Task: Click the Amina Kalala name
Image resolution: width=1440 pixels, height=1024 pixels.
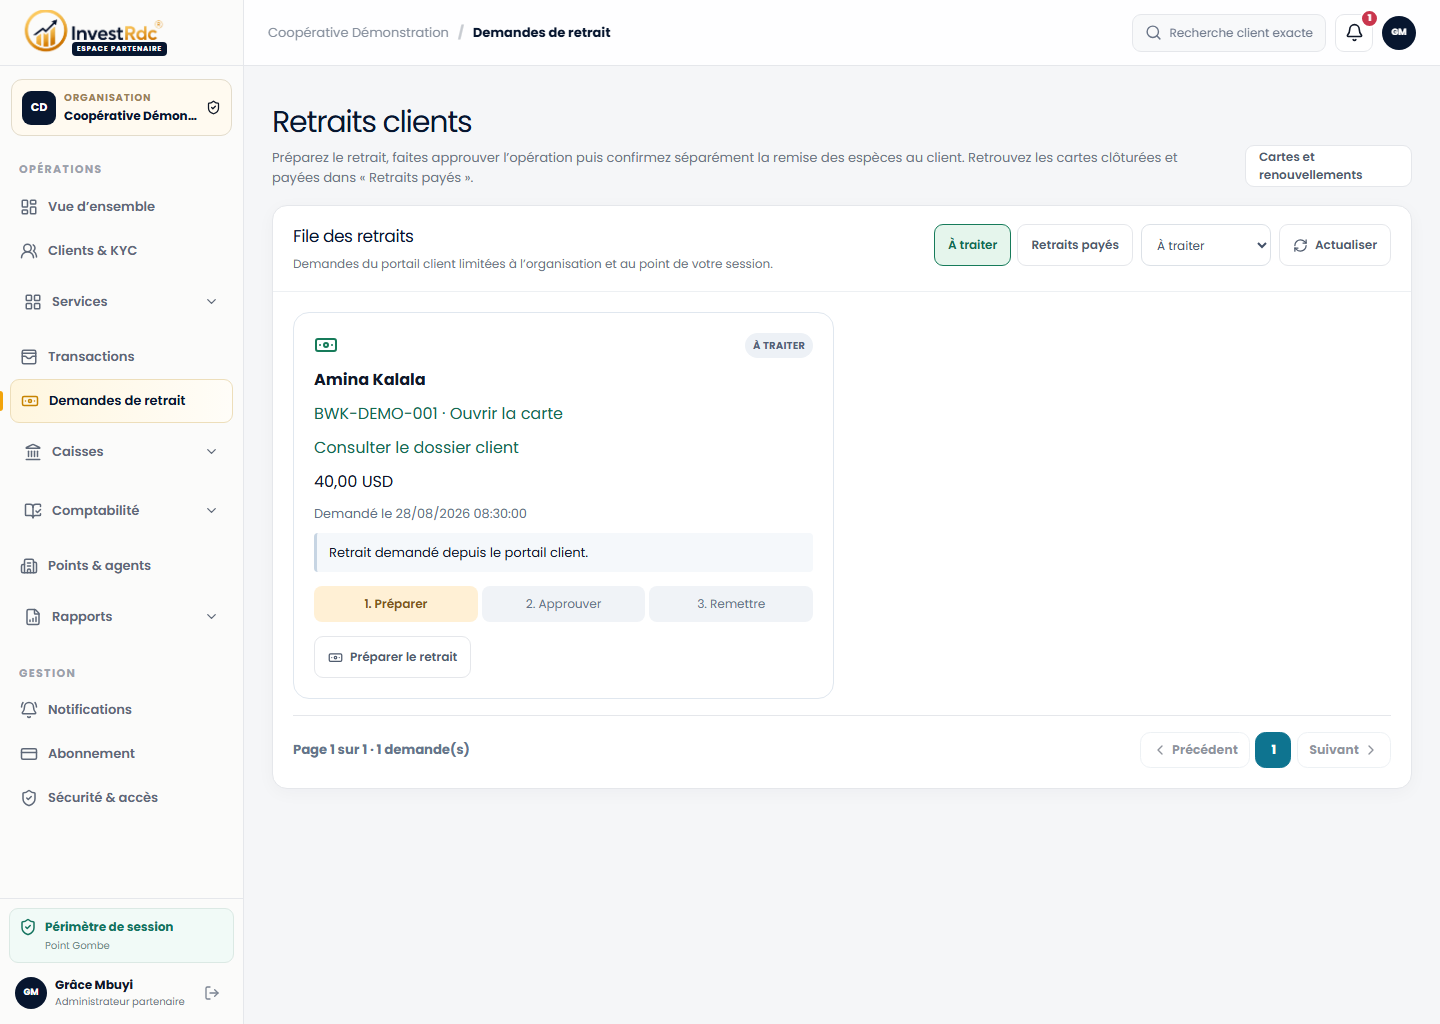Action: (x=370, y=380)
